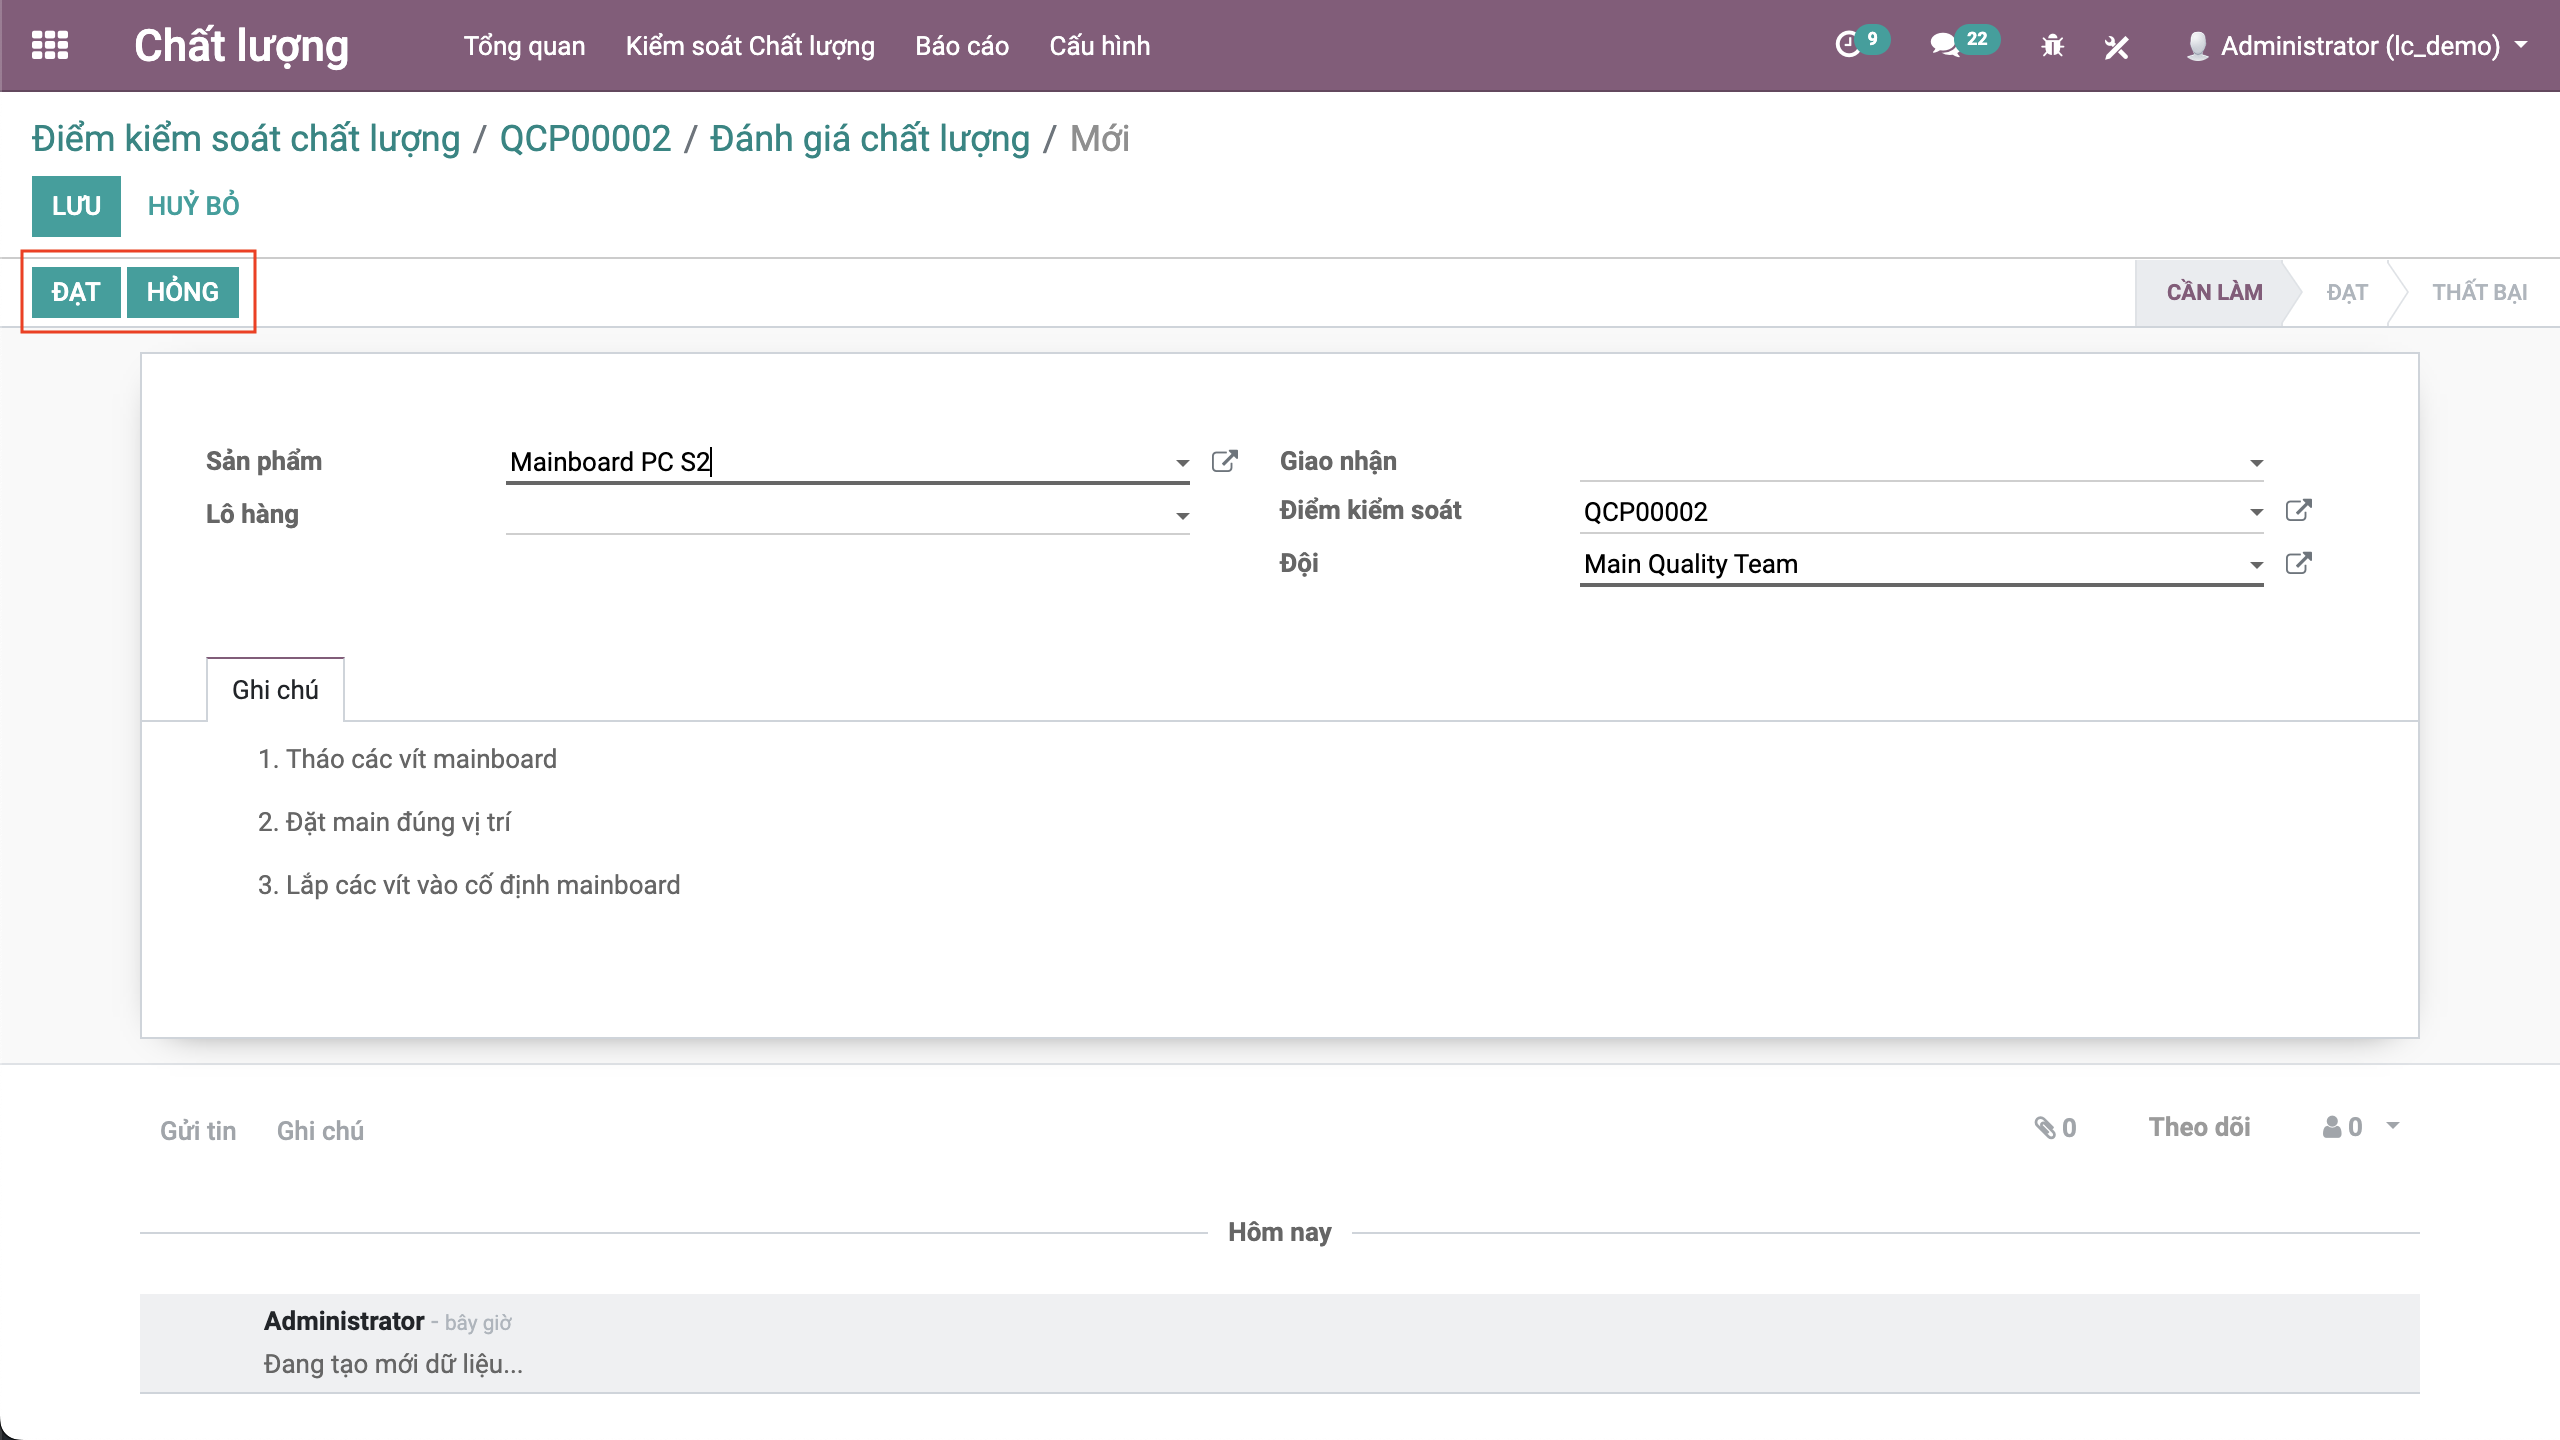Screen dimensions: 2560x1440
Task: Open external link for Đội field
Action: click(x=2298, y=564)
